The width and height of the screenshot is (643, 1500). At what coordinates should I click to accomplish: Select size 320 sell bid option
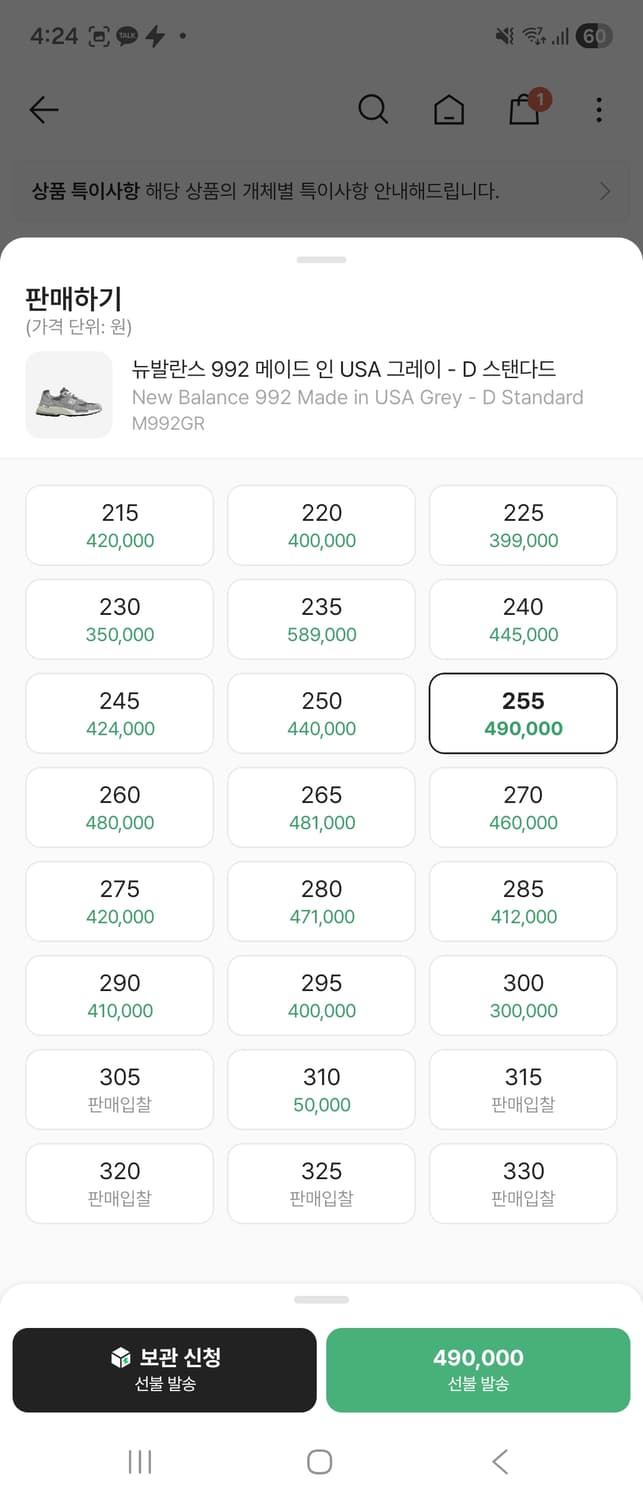click(x=120, y=1184)
